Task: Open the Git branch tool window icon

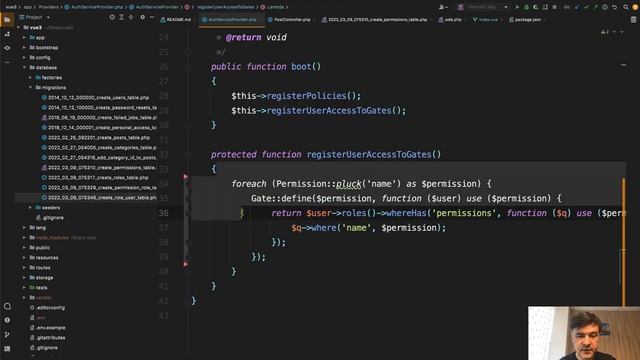Action: pyautogui.click(x=7, y=334)
